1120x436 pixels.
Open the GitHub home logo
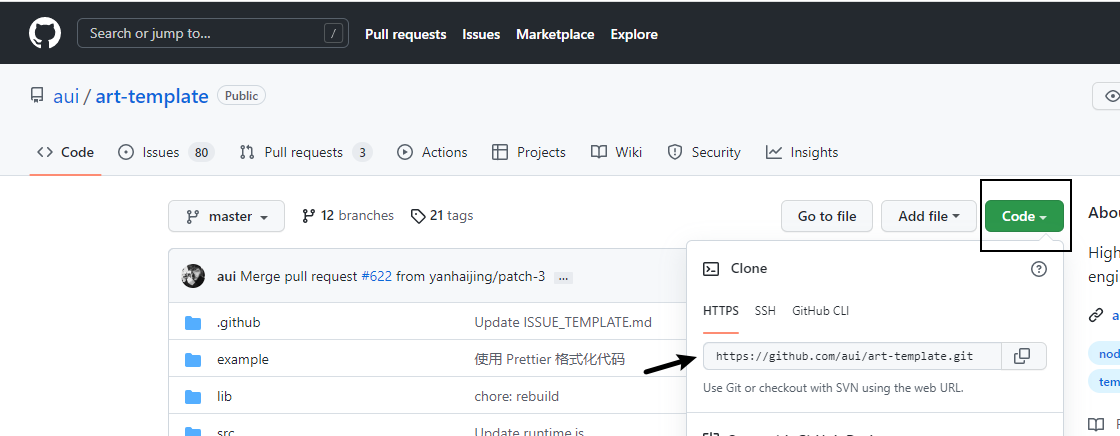[x=45, y=34]
